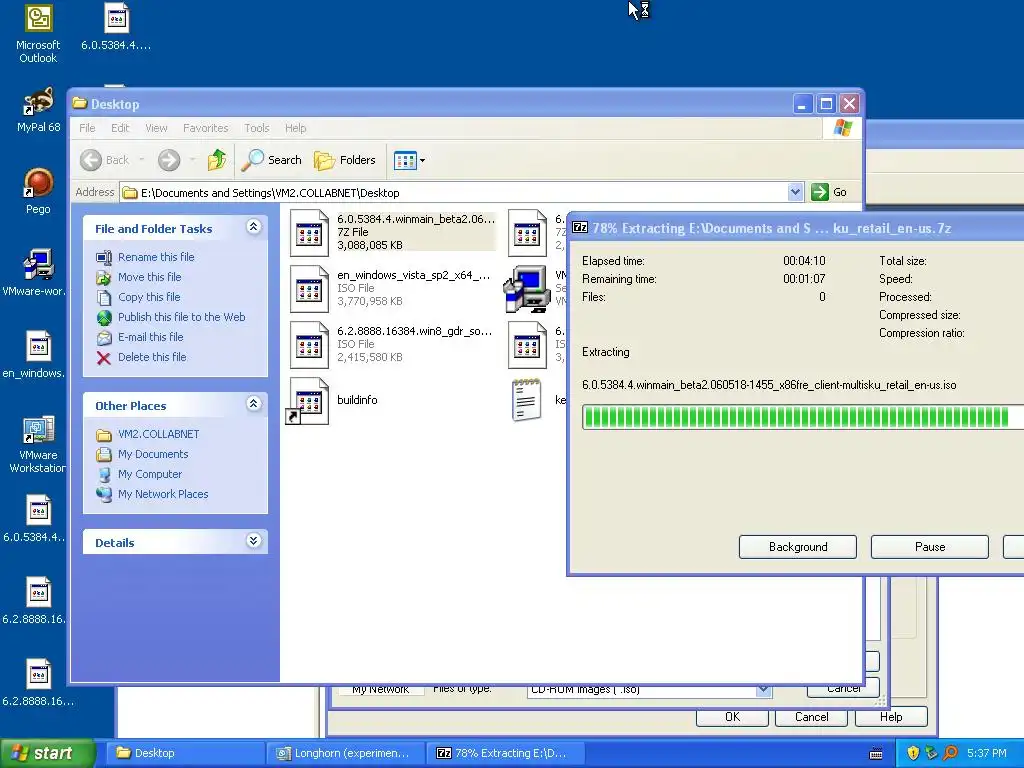Expand the Address bar dropdown arrow
Viewport: 1024px width, 768px height.
(x=795, y=192)
